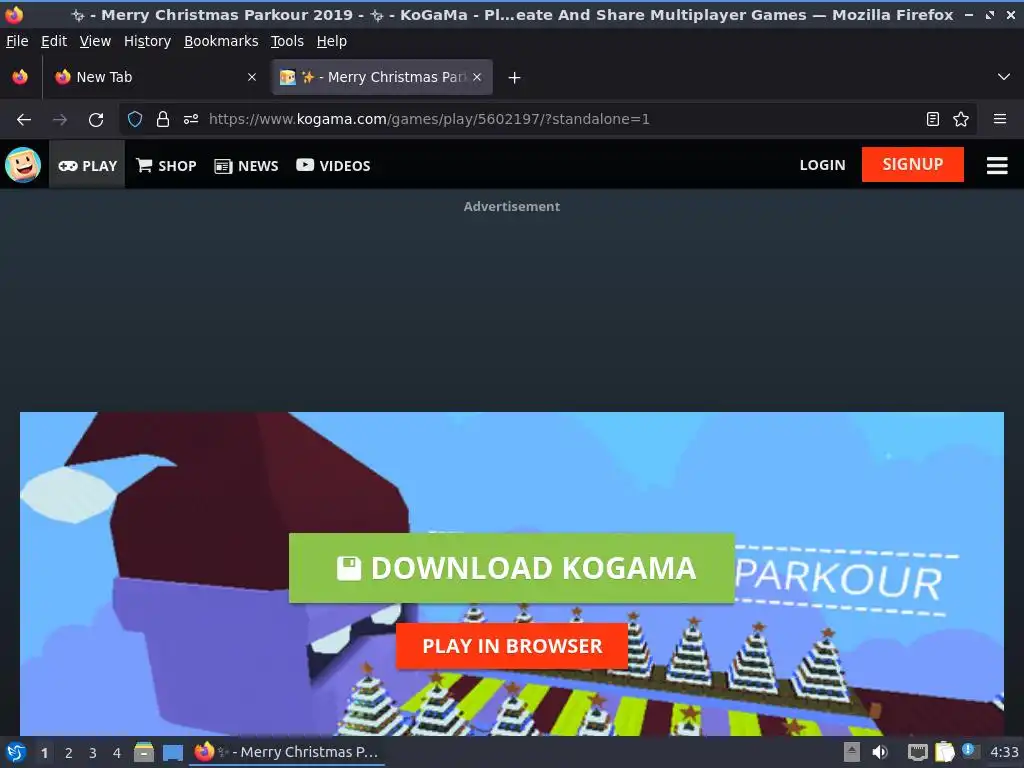Viewport: 1024px width, 768px height.
Task: Click the clock showing 4:33
Action: coord(1004,752)
